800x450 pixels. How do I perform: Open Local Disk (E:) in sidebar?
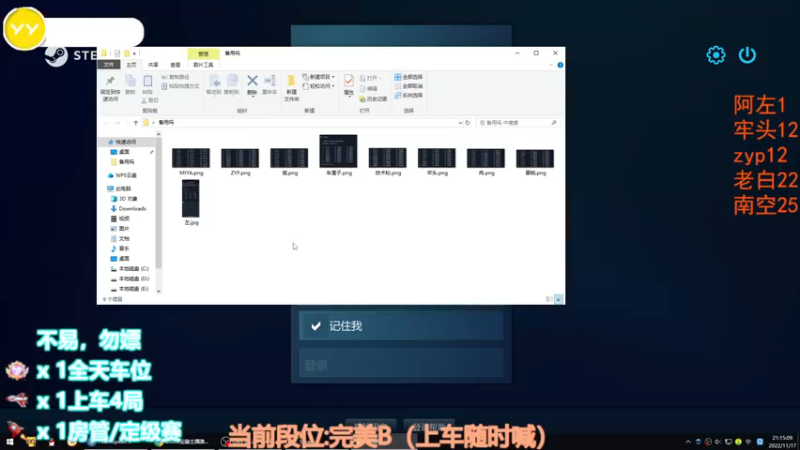[130, 289]
